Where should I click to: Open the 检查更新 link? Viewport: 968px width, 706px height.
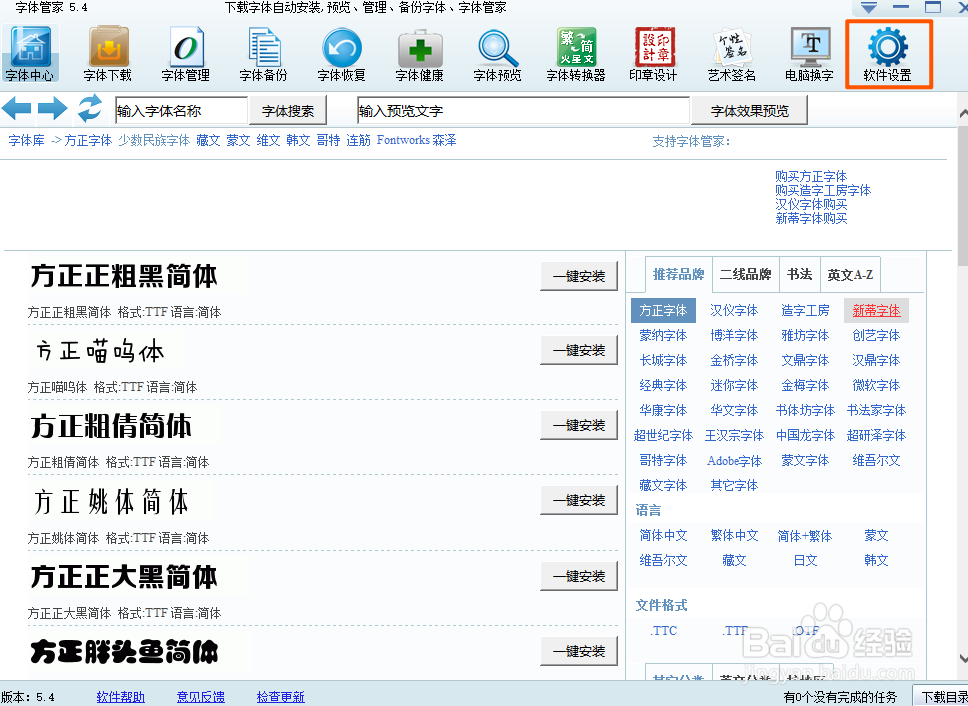[281, 697]
